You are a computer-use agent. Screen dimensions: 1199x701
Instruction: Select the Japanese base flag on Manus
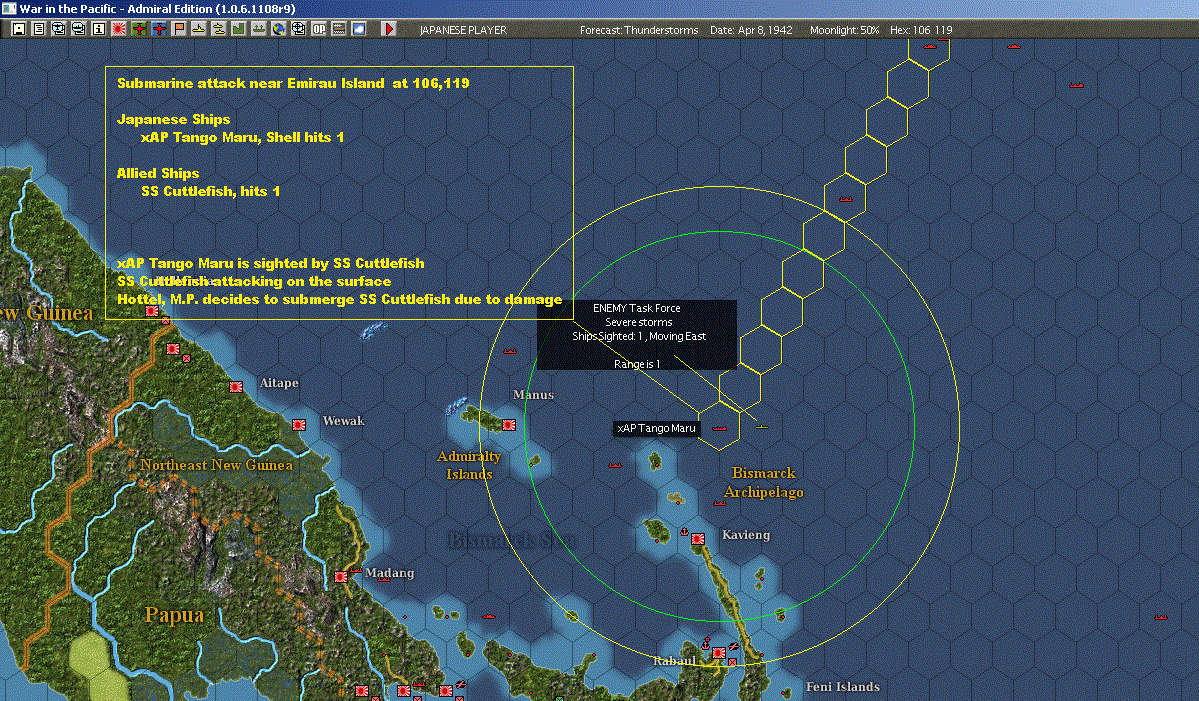coord(509,424)
